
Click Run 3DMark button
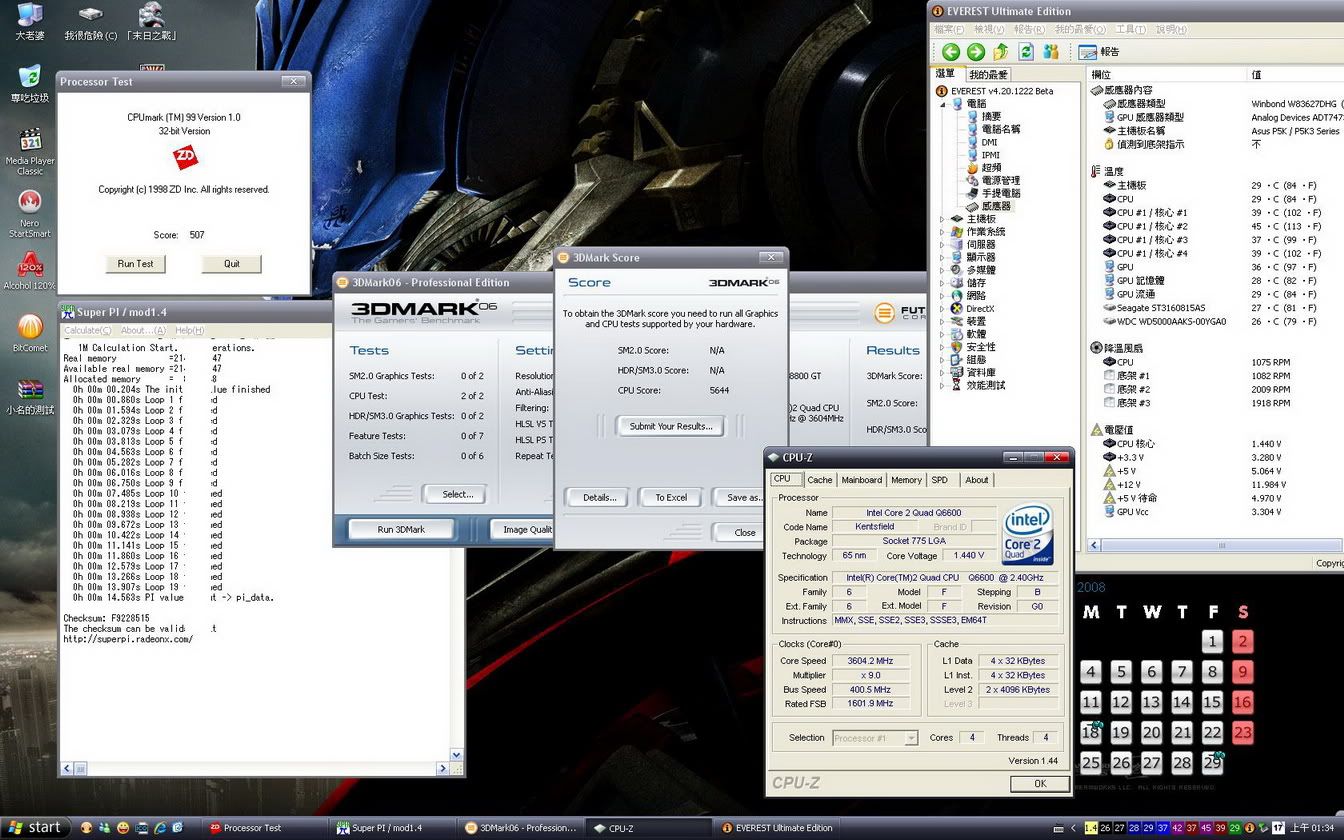401,529
